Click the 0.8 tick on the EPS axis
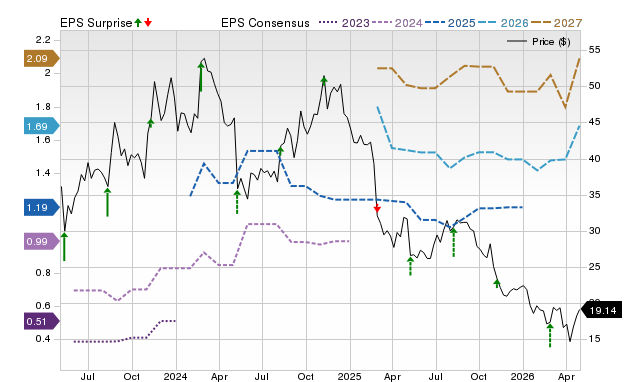Image resolution: width=640 pixels, height=382 pixels. point(43,273)
